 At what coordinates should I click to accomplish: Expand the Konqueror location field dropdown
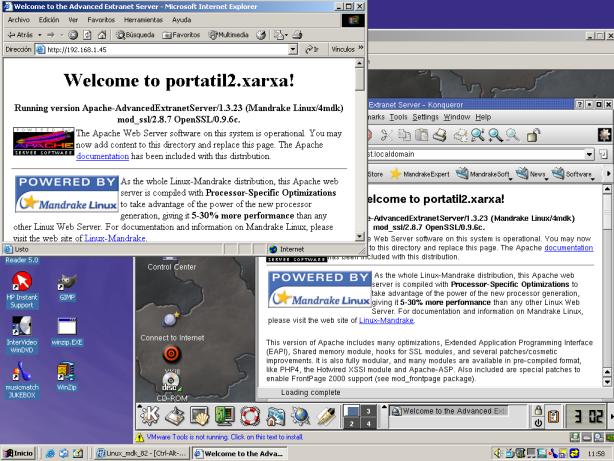[588, 155]
